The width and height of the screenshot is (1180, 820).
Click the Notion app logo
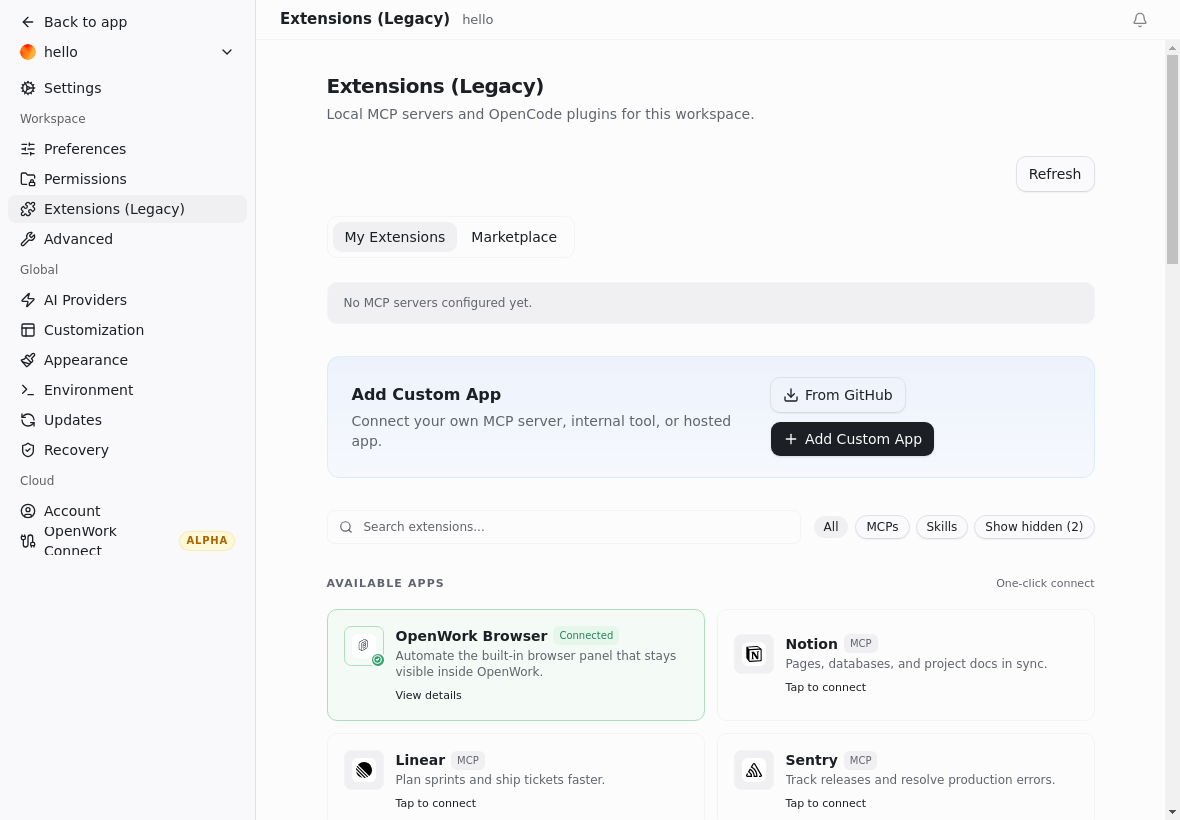tap(754, 654)
